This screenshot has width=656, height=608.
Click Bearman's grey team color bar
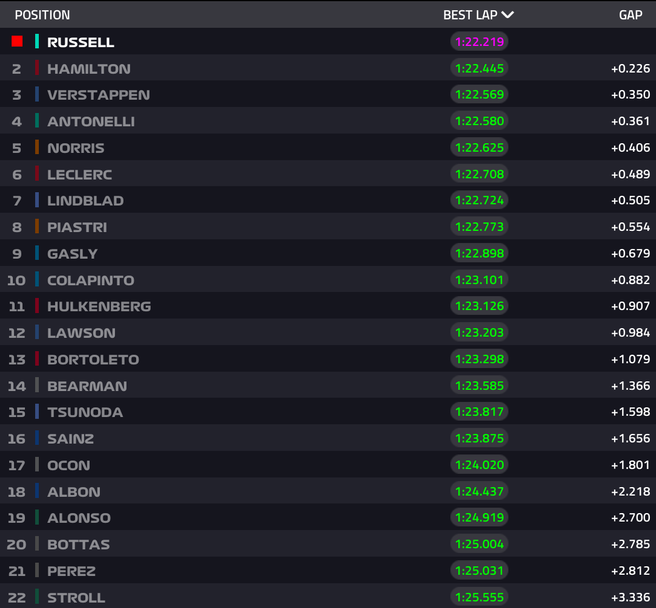point(37,385)
